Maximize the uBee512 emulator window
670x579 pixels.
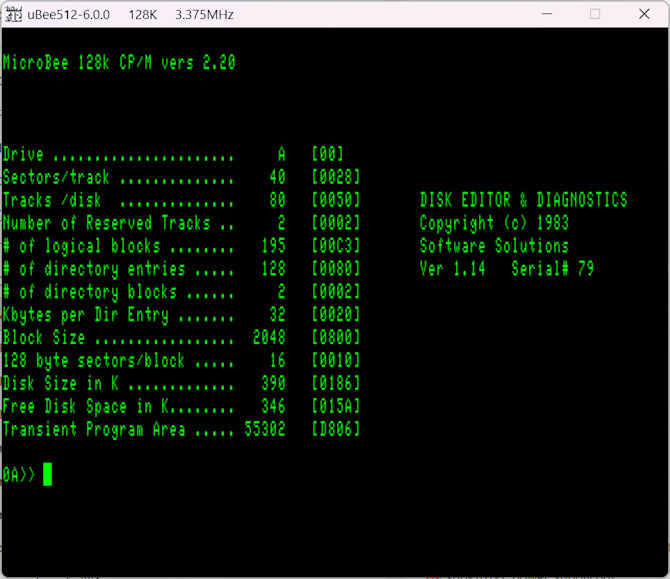click(595, 14)
